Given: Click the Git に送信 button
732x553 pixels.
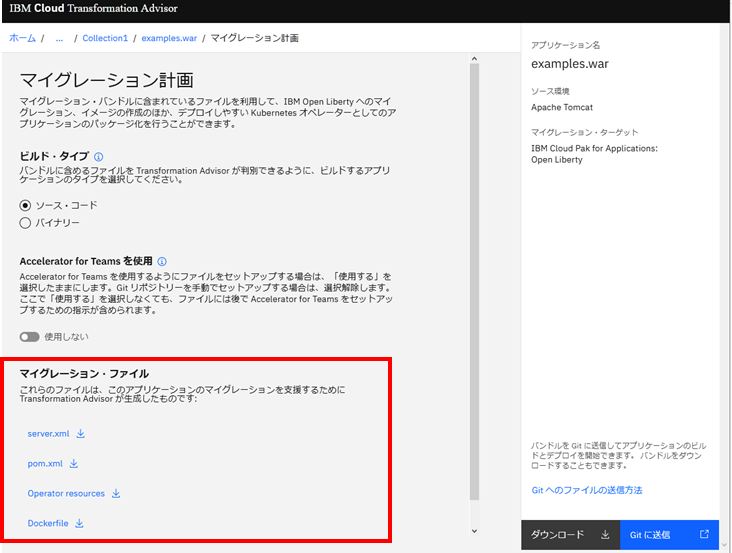Looking at the screenshot, I should (x=669, y=535).
